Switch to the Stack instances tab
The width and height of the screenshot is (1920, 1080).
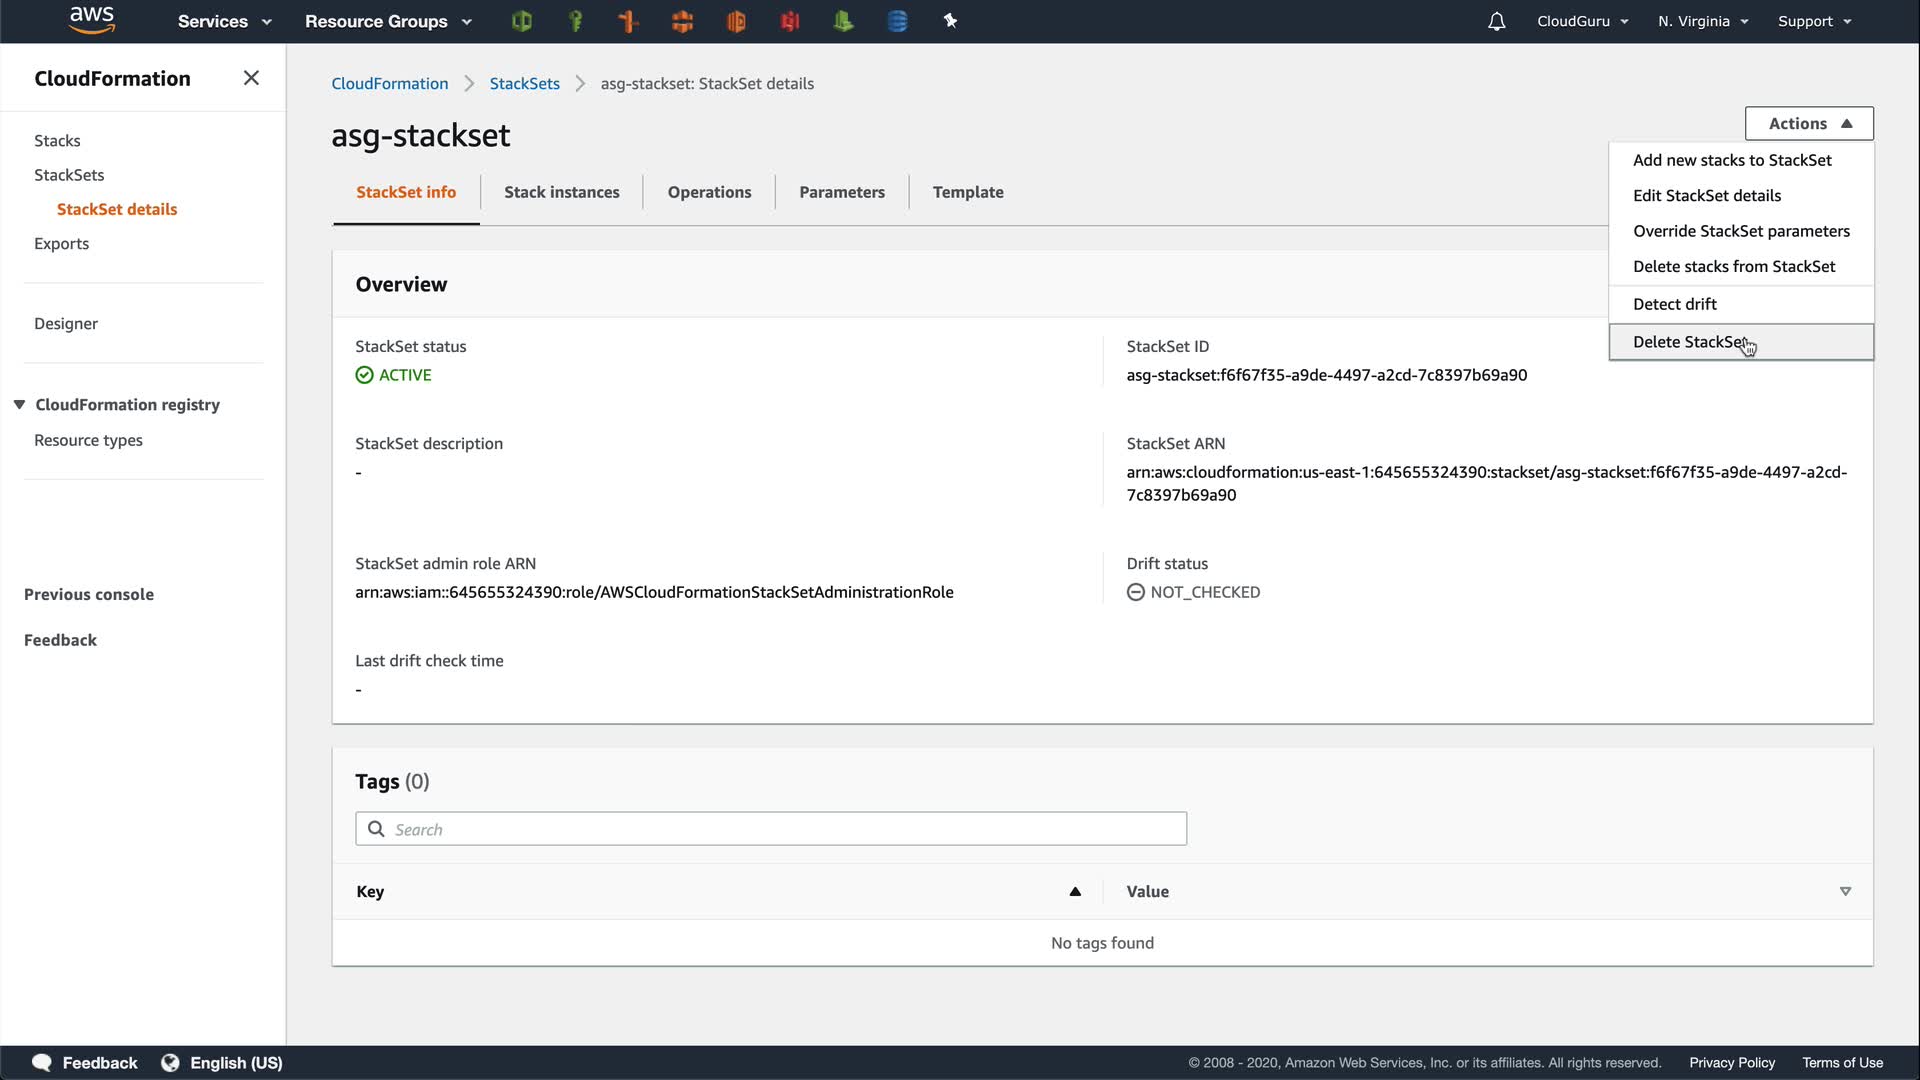point(561,192)
